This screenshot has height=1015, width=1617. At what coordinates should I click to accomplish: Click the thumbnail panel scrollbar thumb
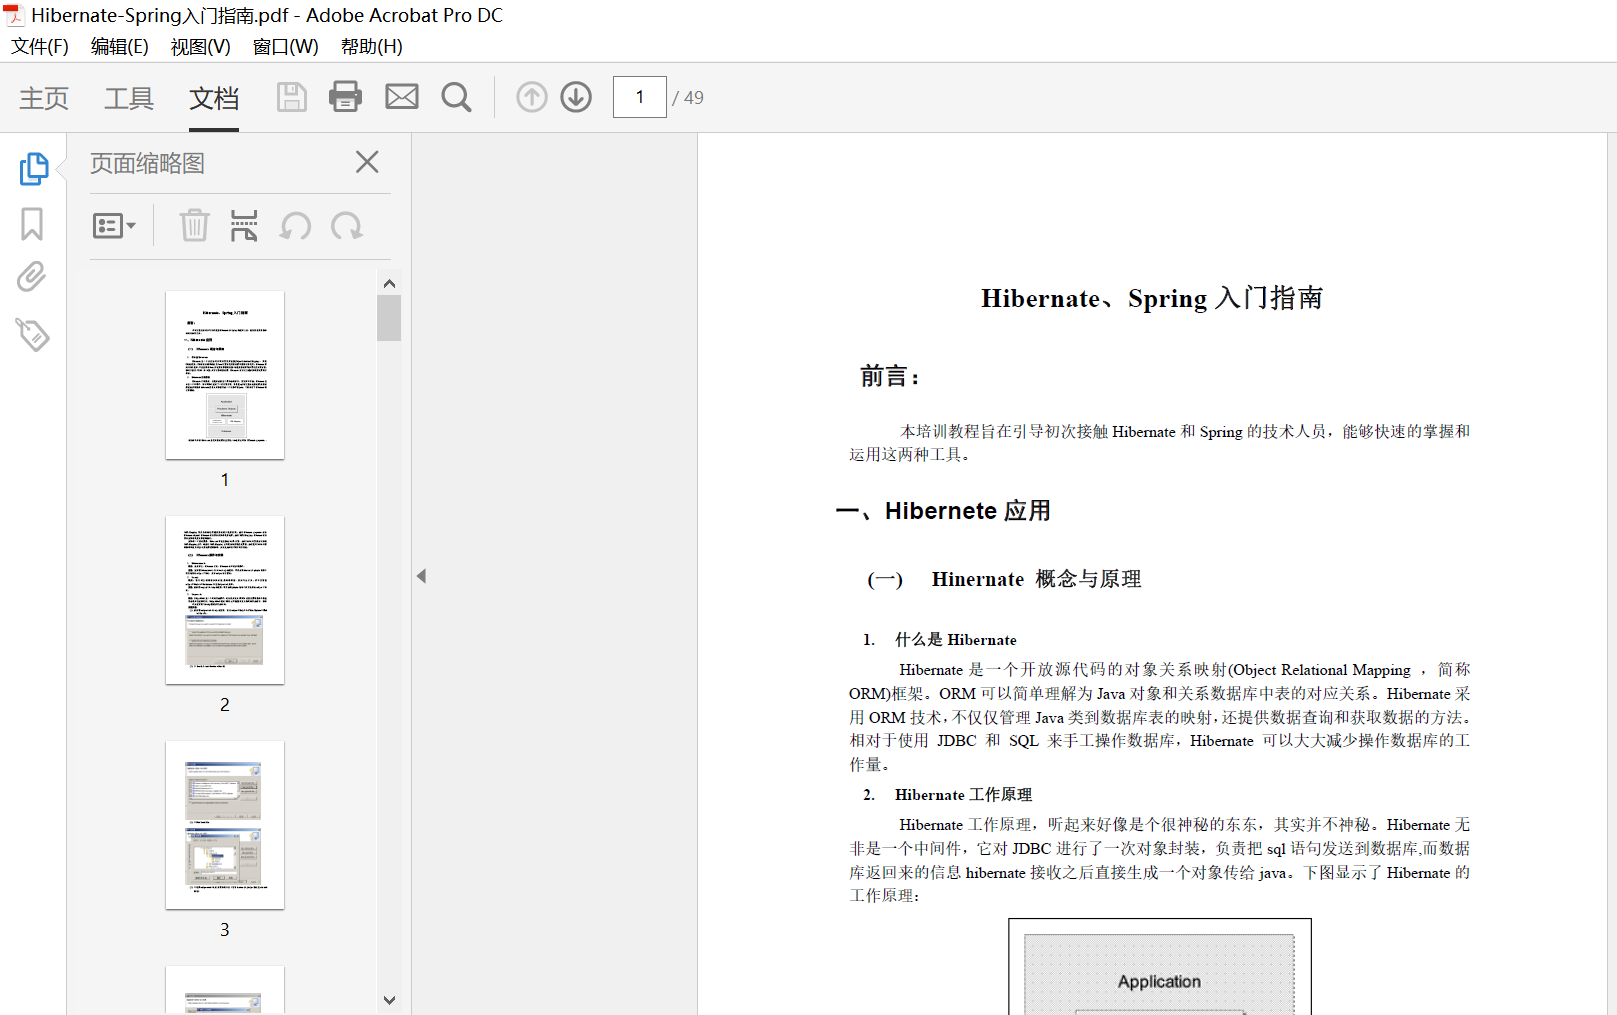[389, 318]
